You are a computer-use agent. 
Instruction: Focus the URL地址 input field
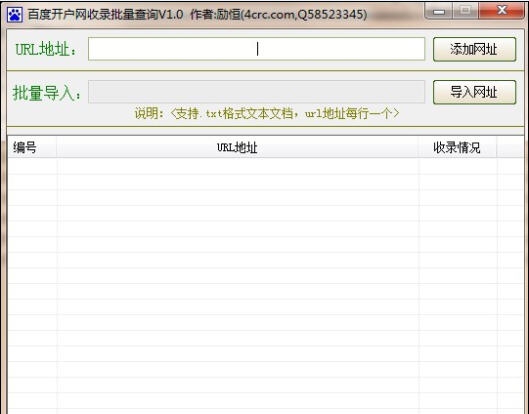click(256, 49)
